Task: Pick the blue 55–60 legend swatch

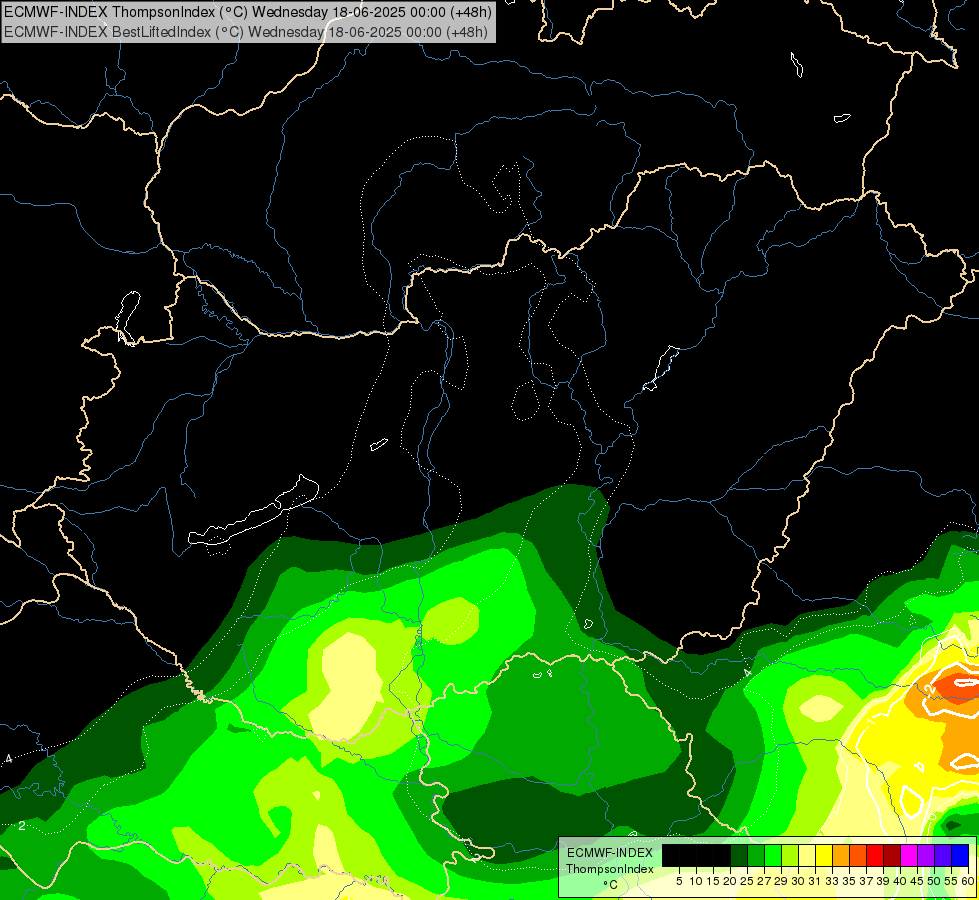Action: click(x=960, y=855)
